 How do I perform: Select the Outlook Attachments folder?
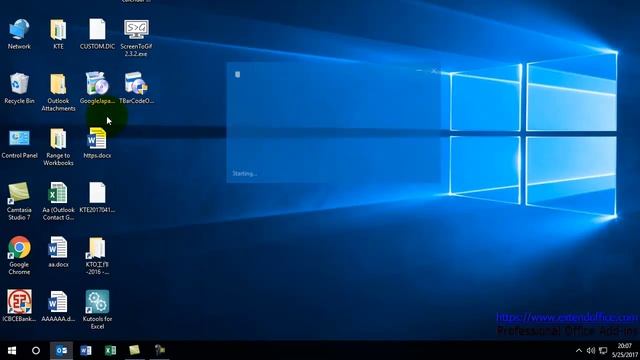pos(58,92)
